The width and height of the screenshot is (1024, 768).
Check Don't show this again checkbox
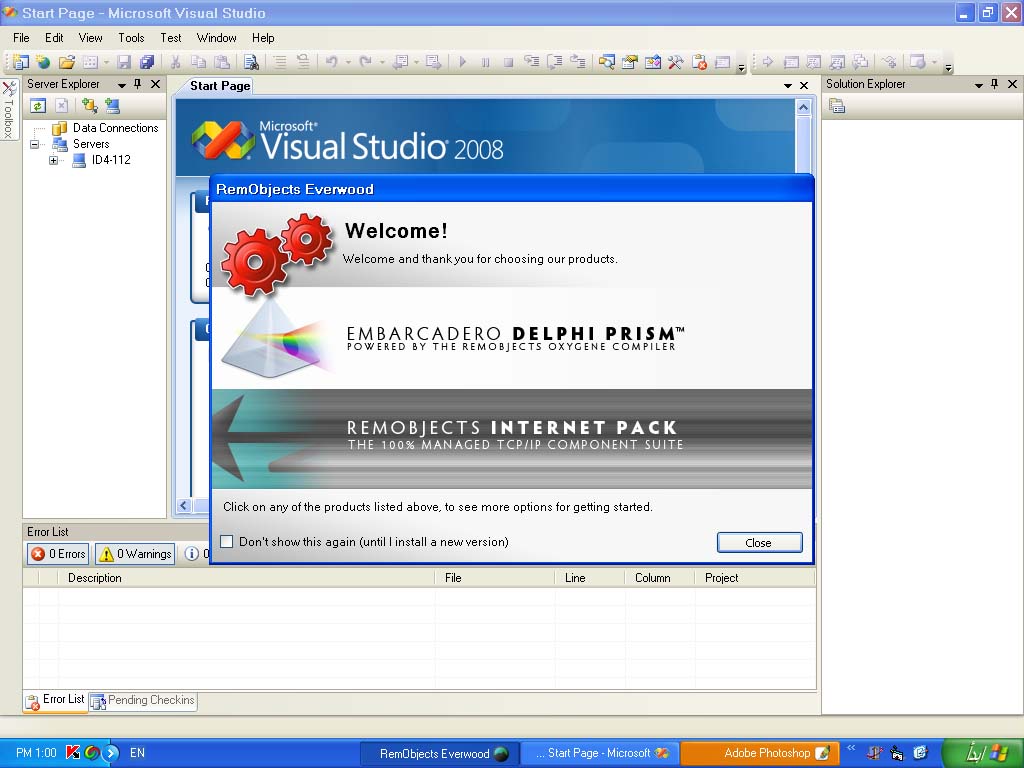[227, 541]
